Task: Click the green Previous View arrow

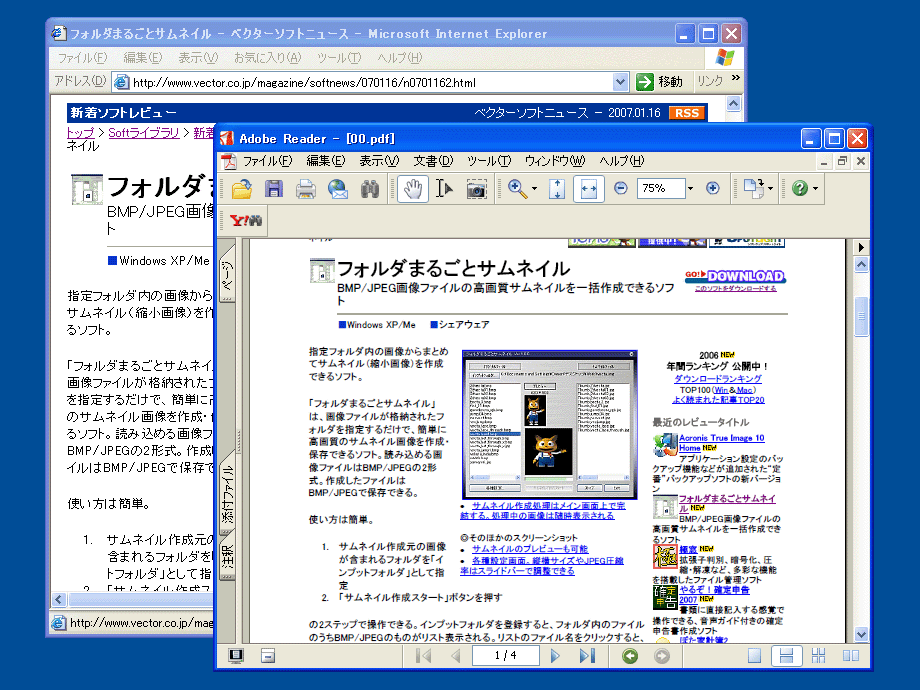Action: coord(630,656)
